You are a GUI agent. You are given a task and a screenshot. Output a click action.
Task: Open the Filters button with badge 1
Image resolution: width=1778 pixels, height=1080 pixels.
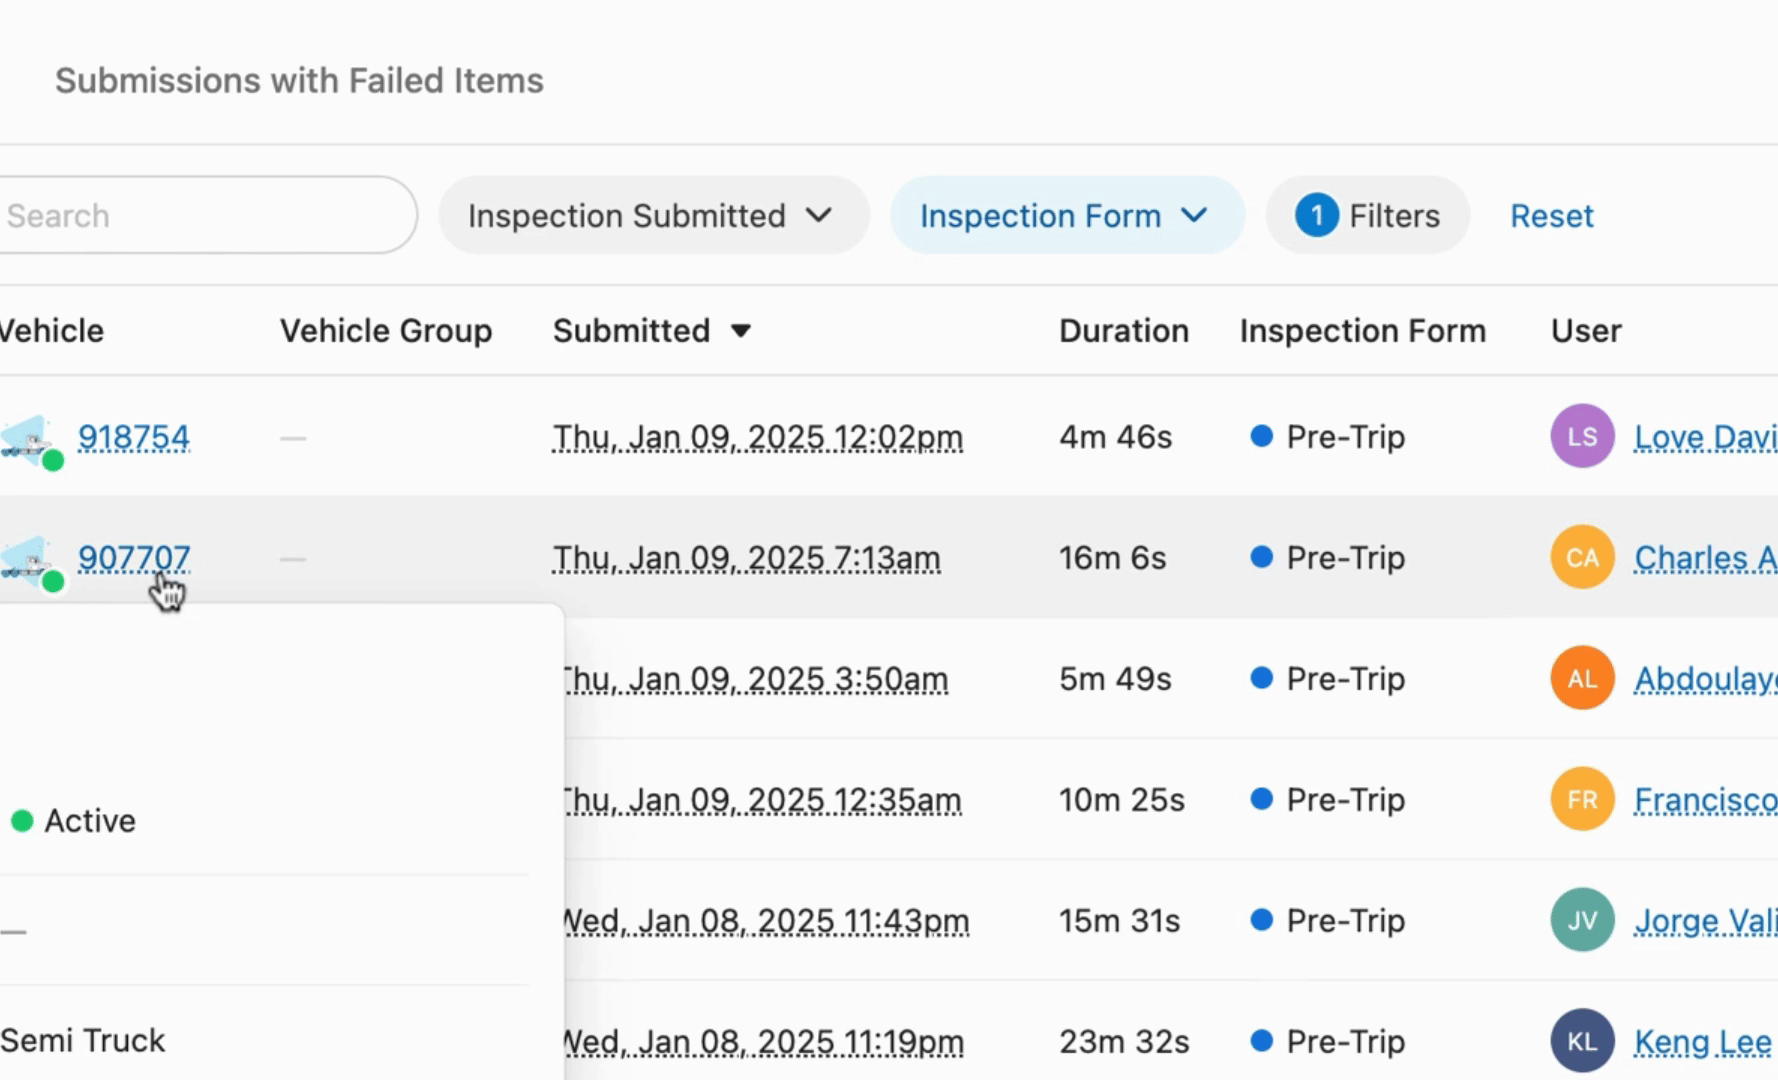pyautogui.click(x=1367, y=216)
